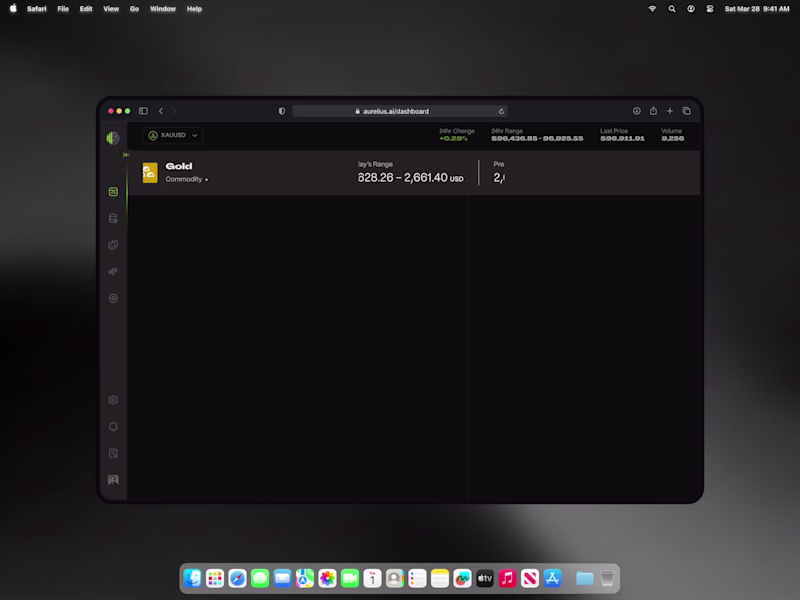Open App Store from the Dock

tap(552, 578)
